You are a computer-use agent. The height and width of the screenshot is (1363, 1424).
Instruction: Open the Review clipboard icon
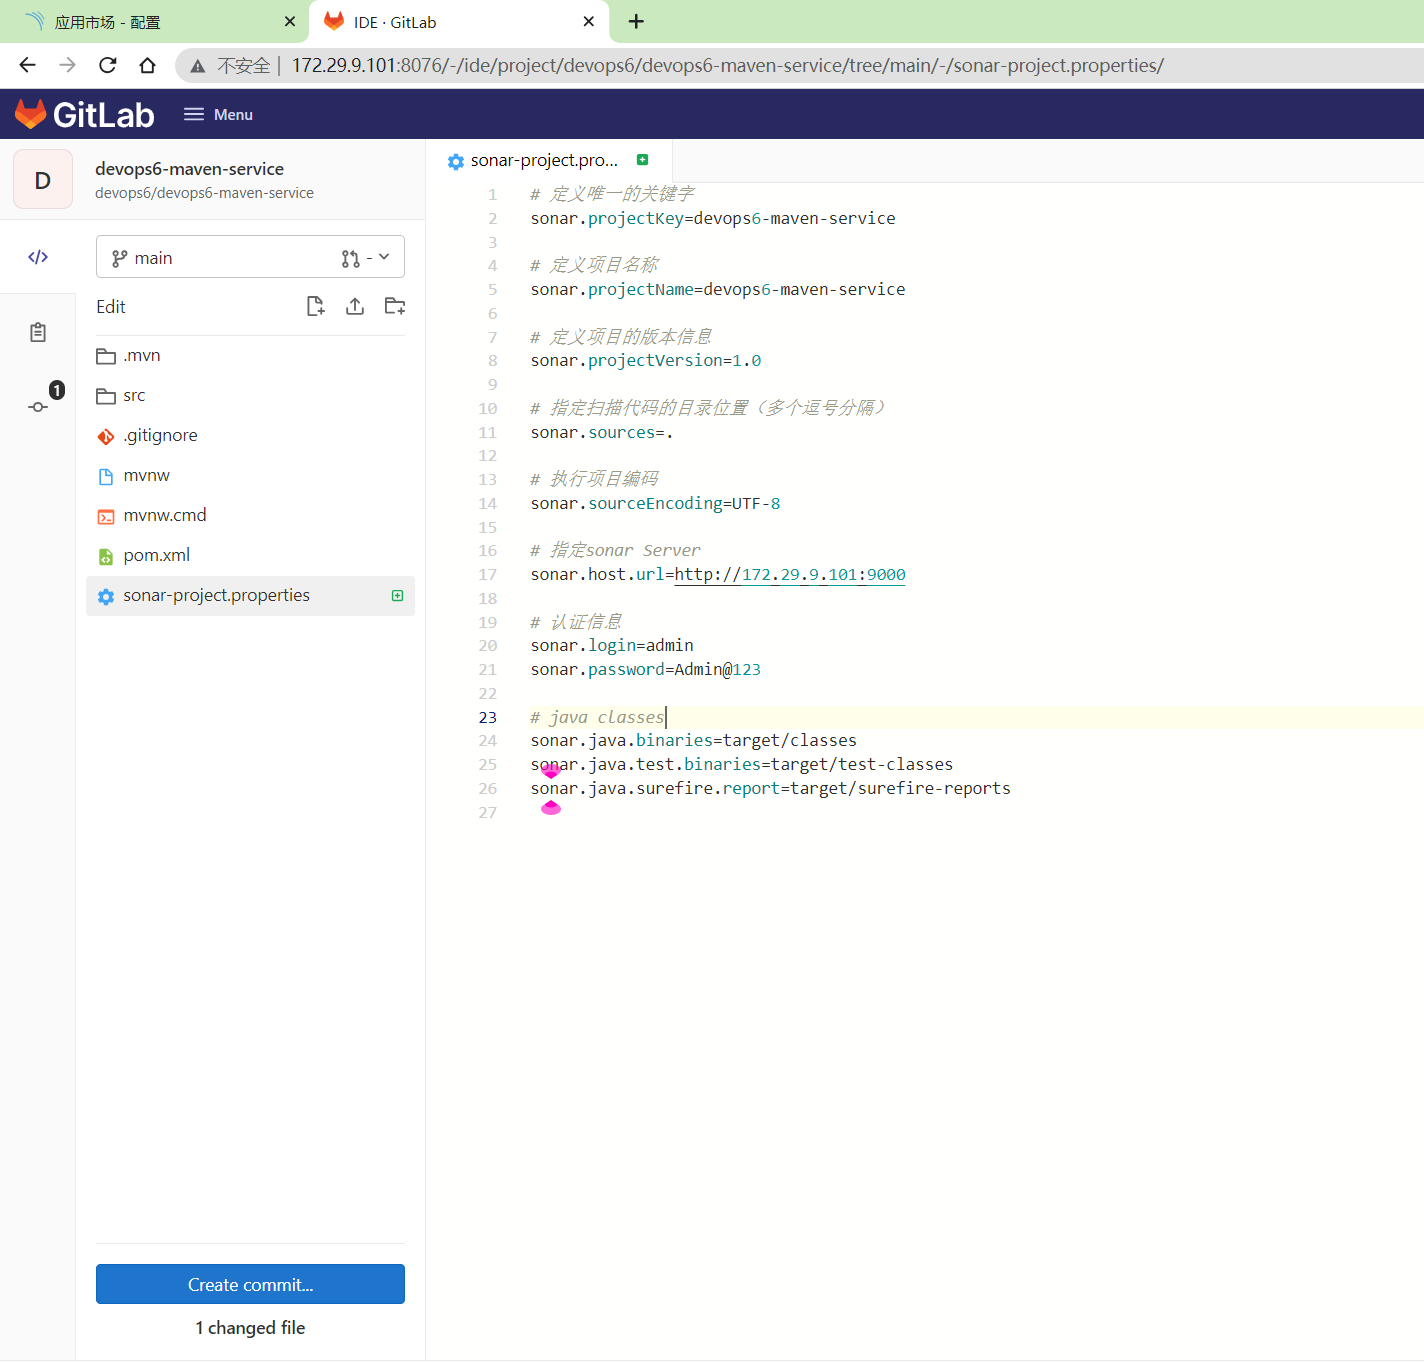pyautogui.click(x=38, y=333)
